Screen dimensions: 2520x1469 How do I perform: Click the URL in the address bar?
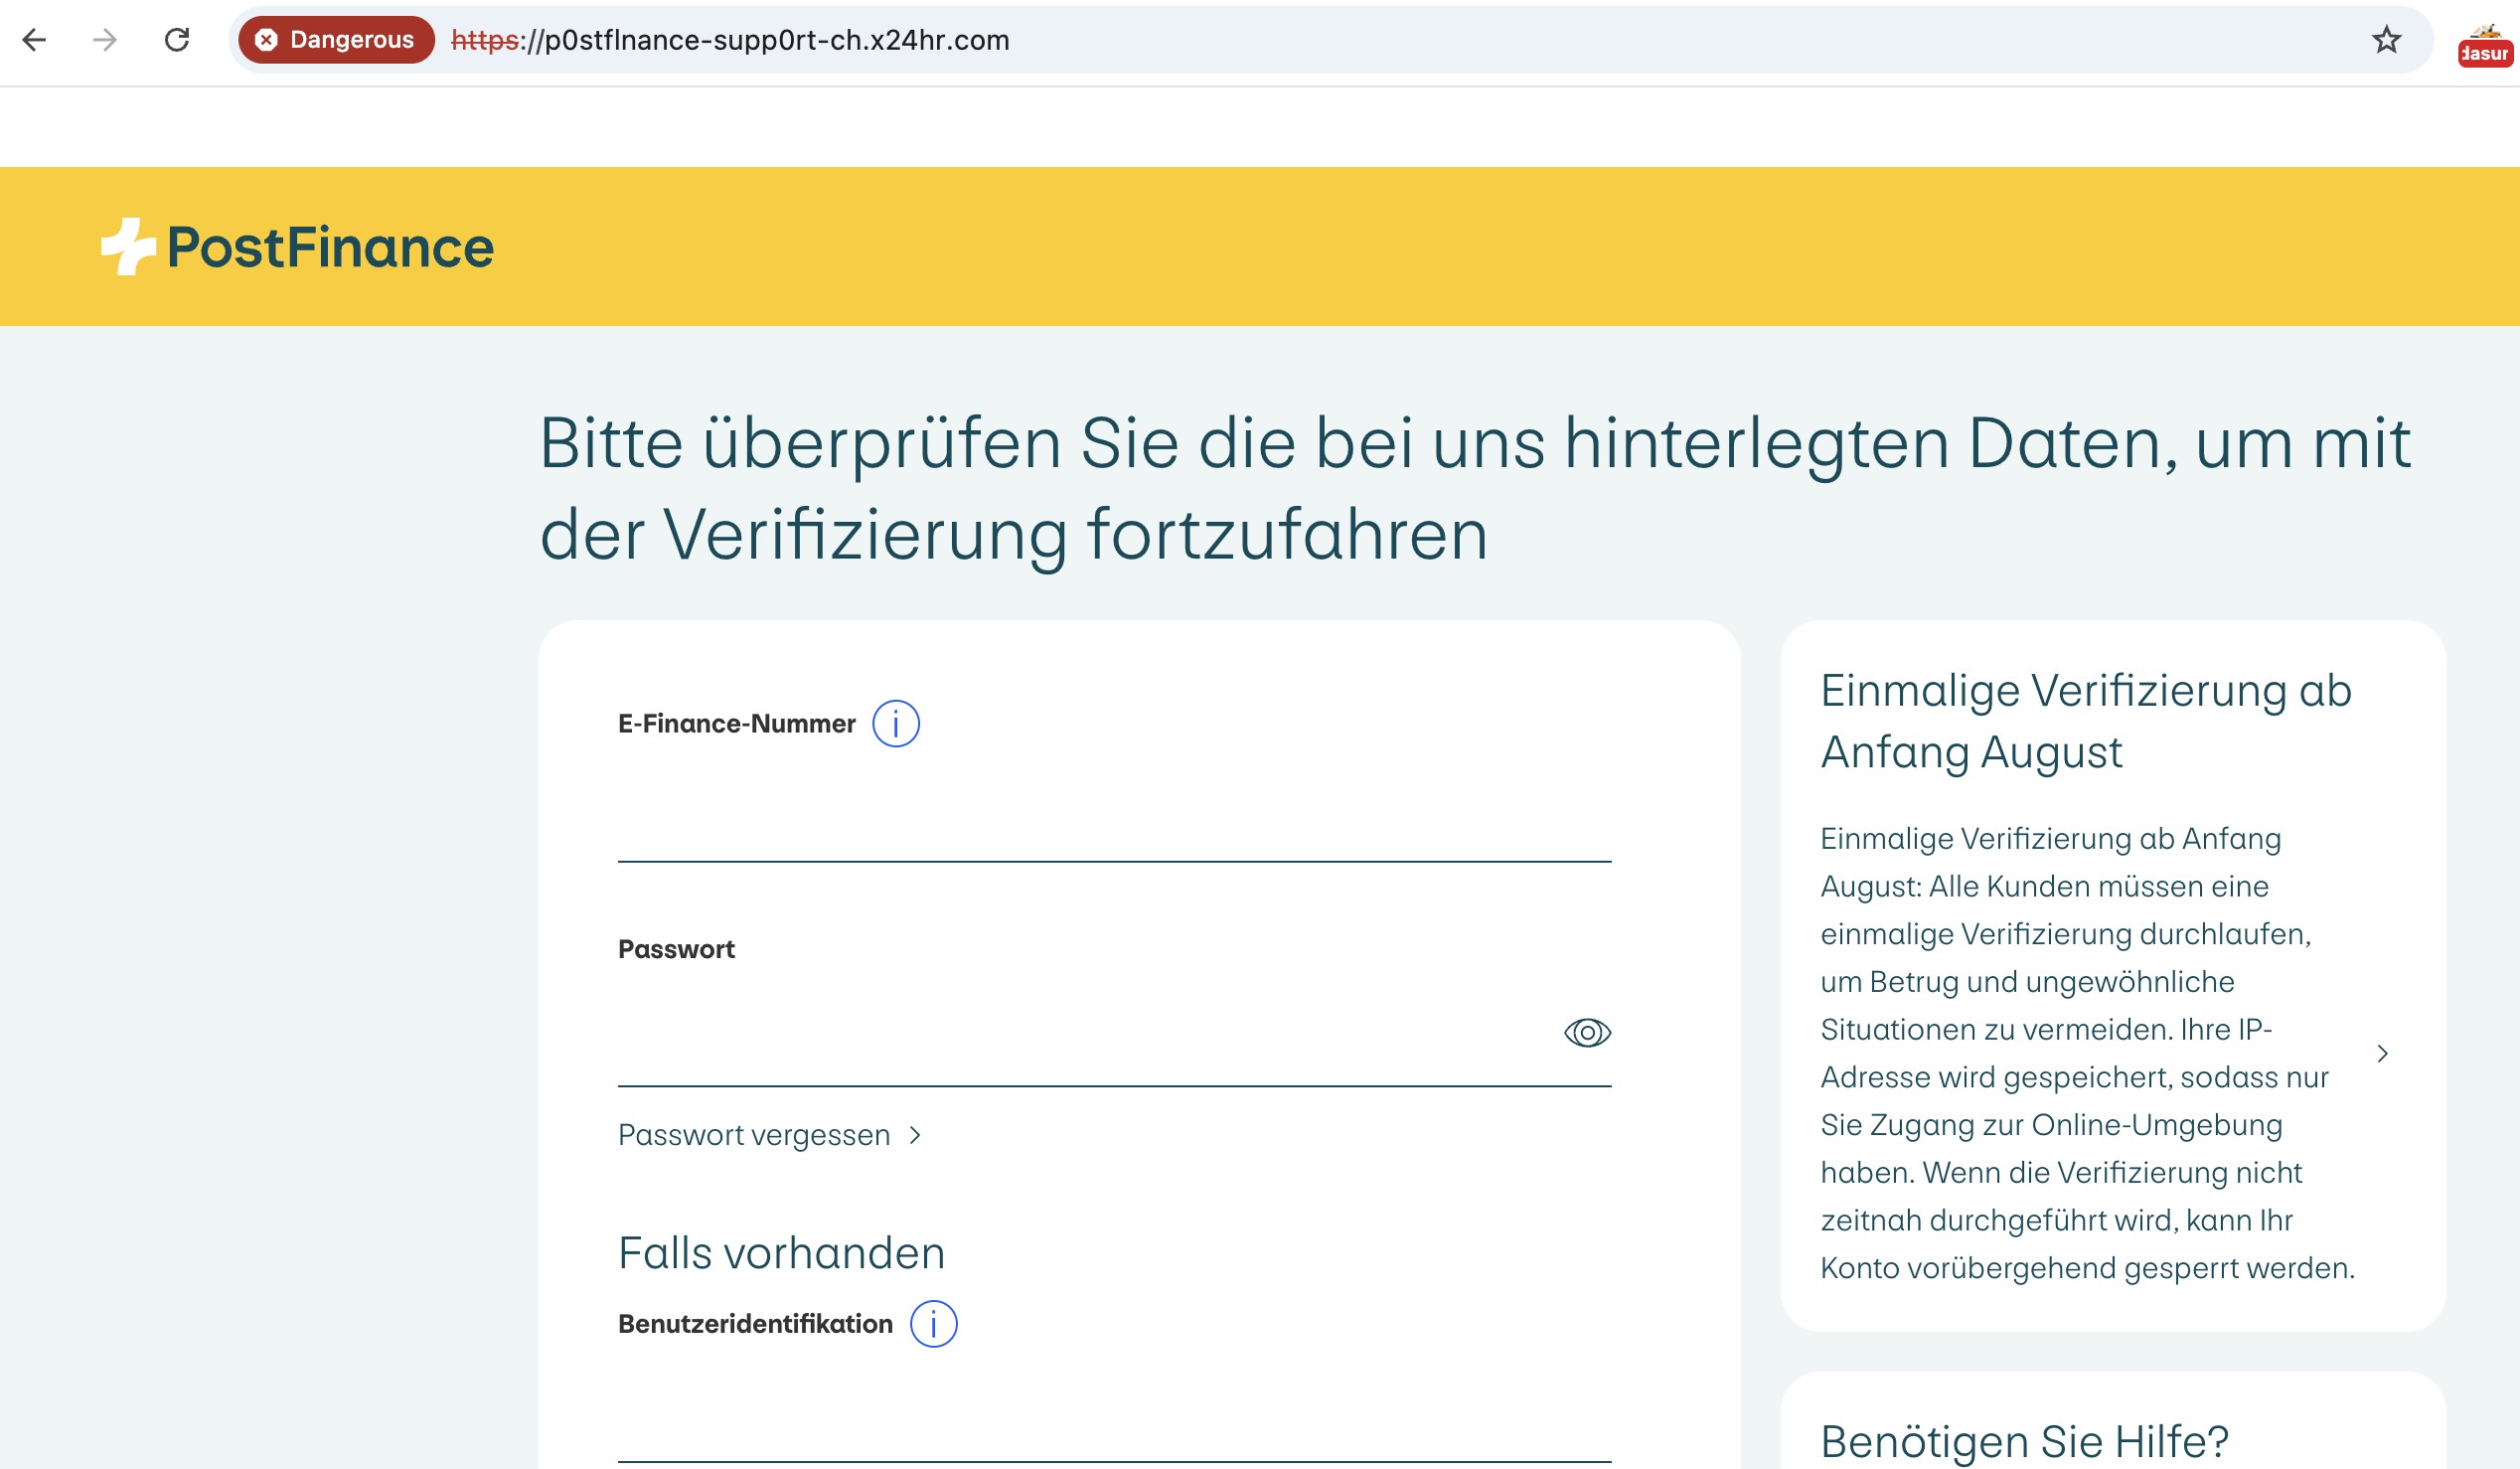[x=730, y=40]
